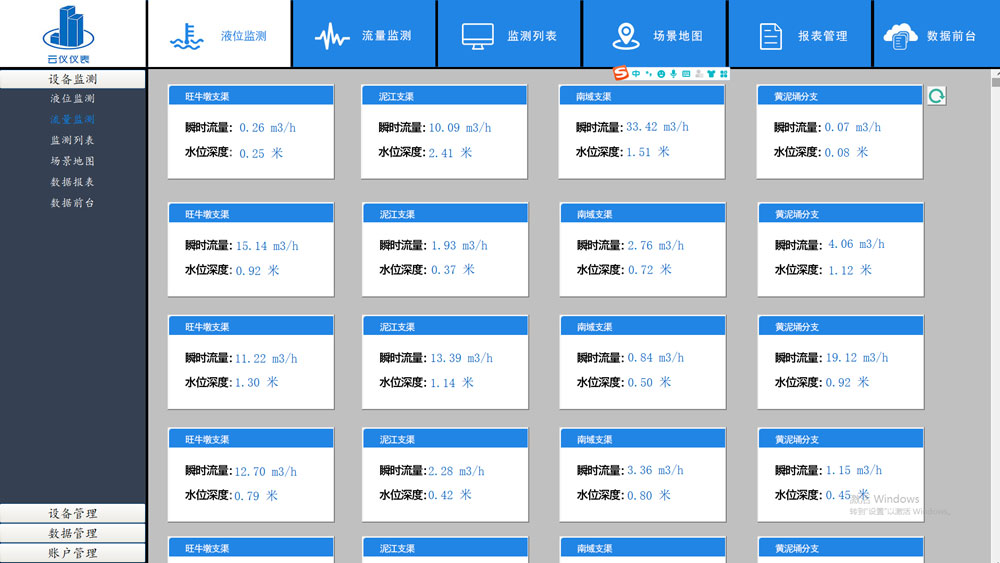Click the 12.70 m3/h flow value
This screenshot has width=1000, height=563.
point(266,472)
